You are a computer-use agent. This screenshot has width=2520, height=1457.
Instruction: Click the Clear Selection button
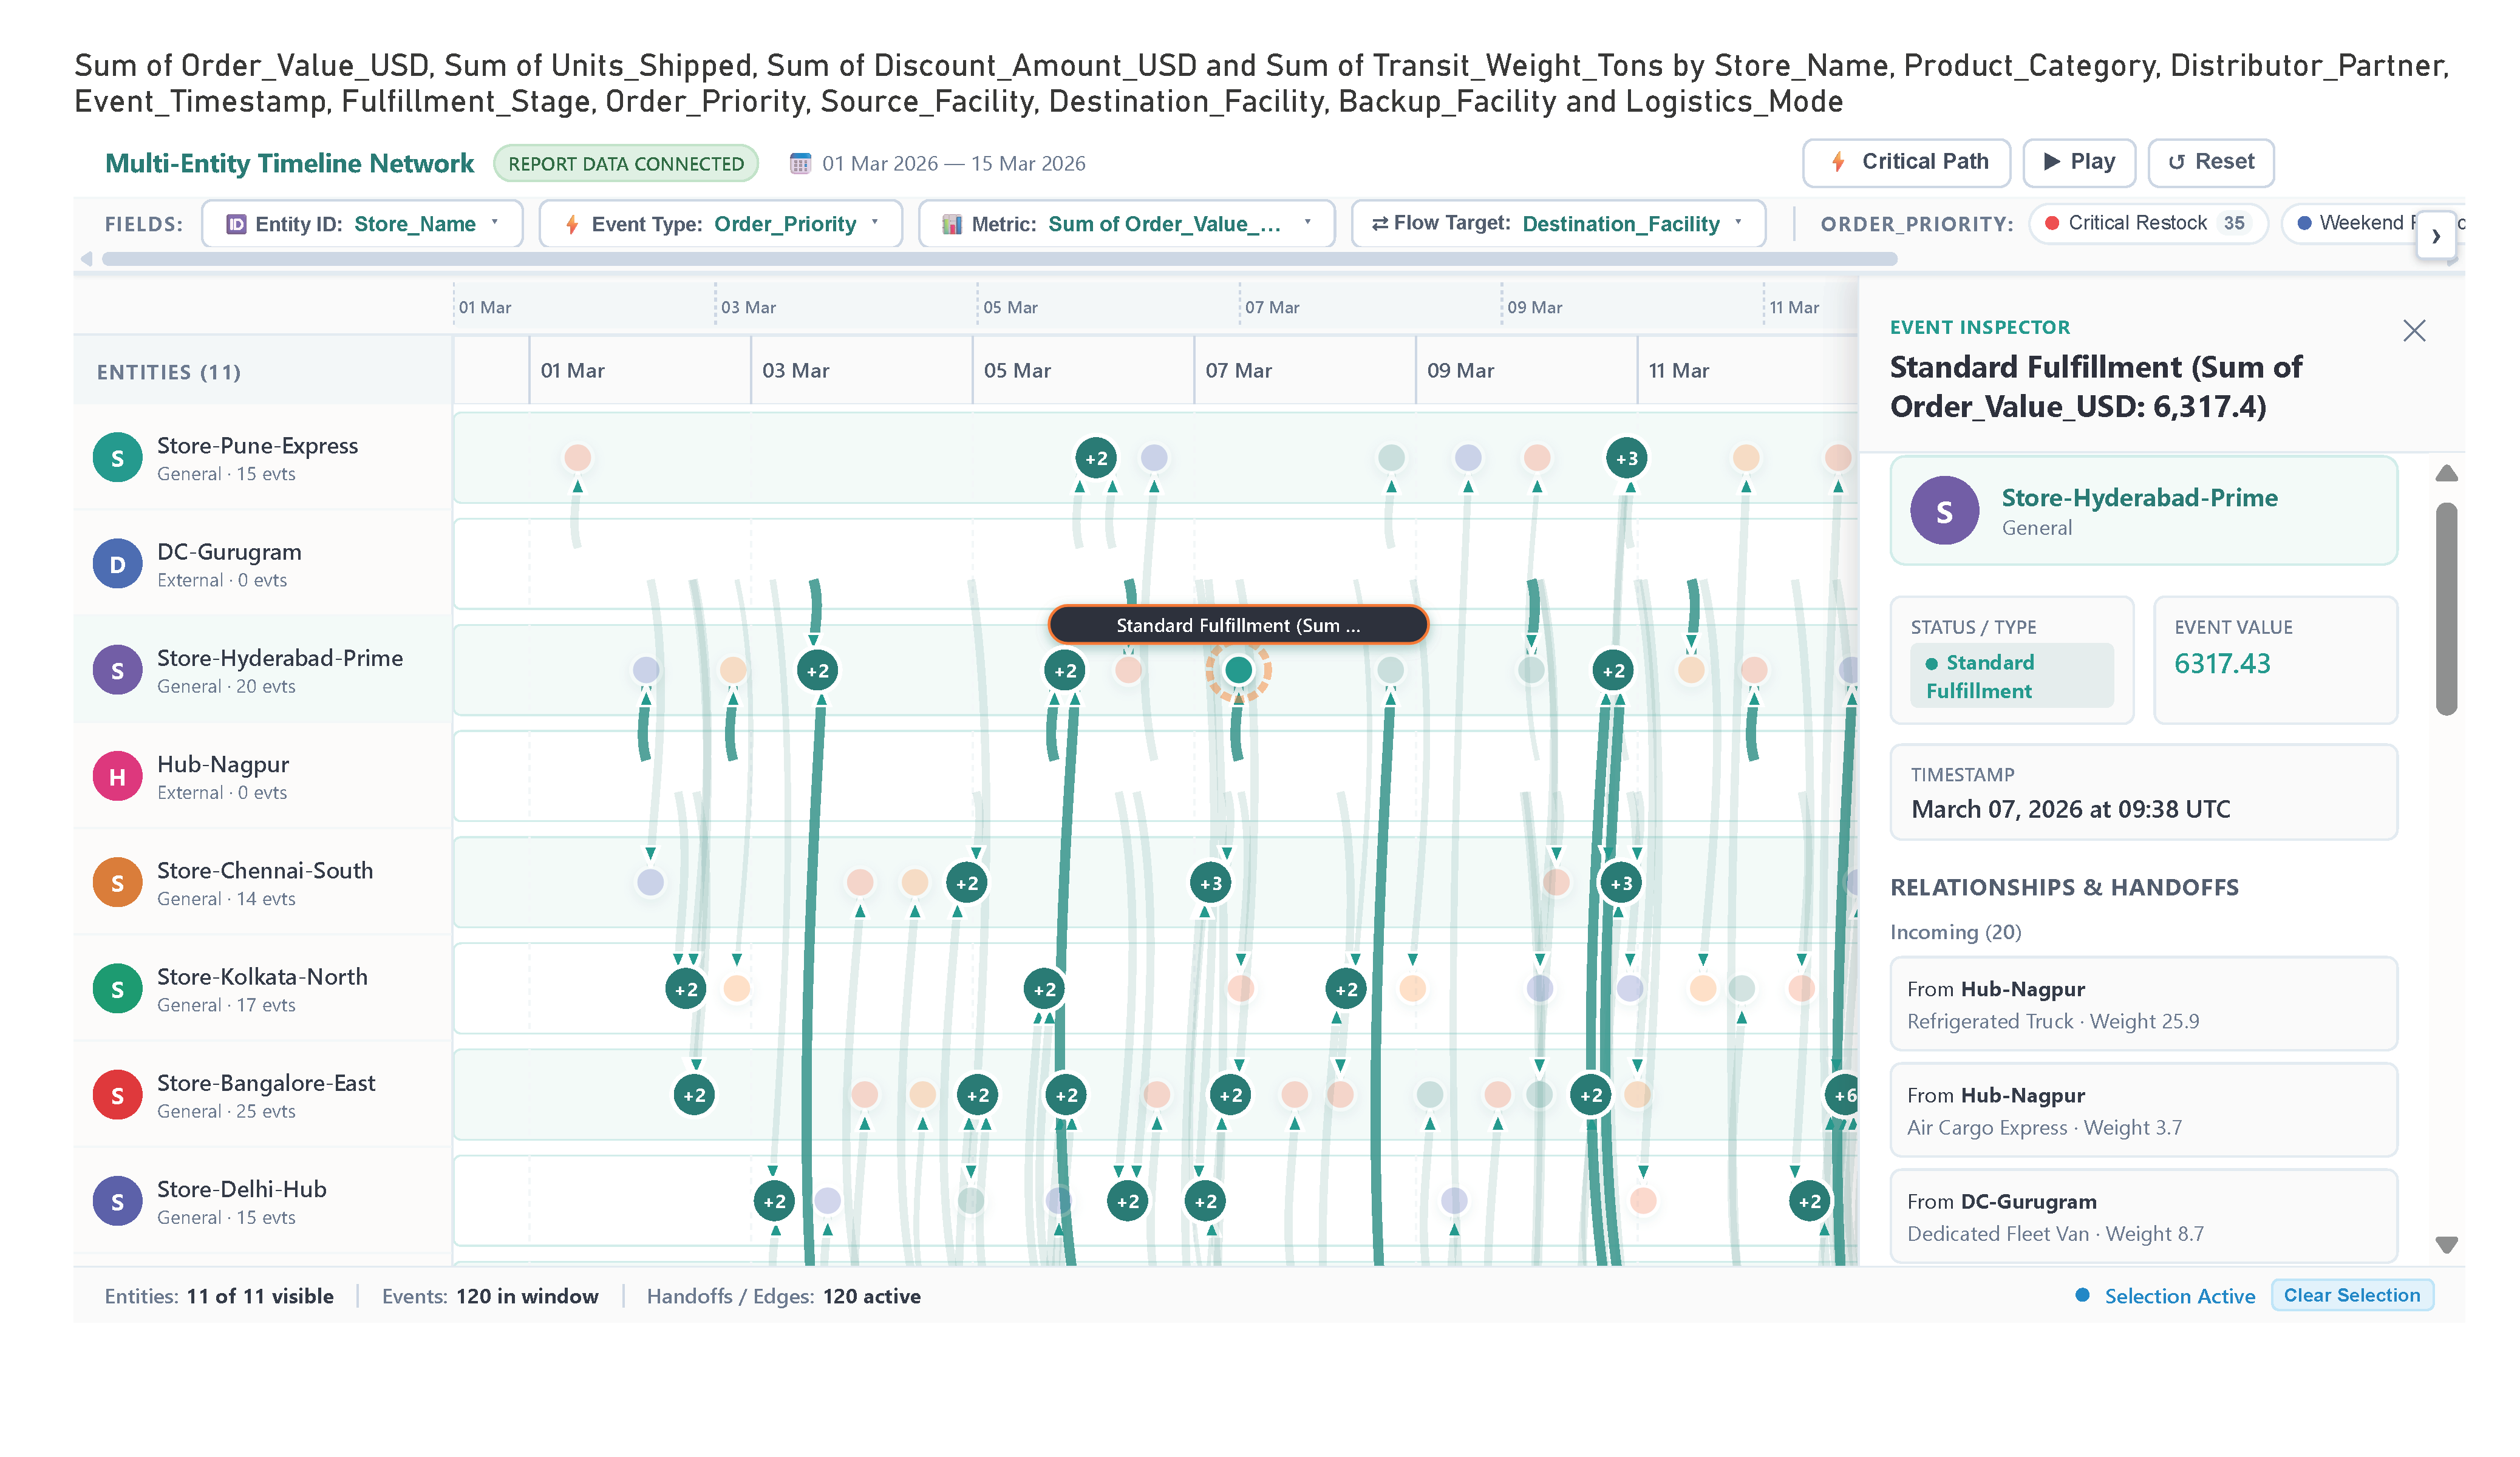tap(2352, 1295)
